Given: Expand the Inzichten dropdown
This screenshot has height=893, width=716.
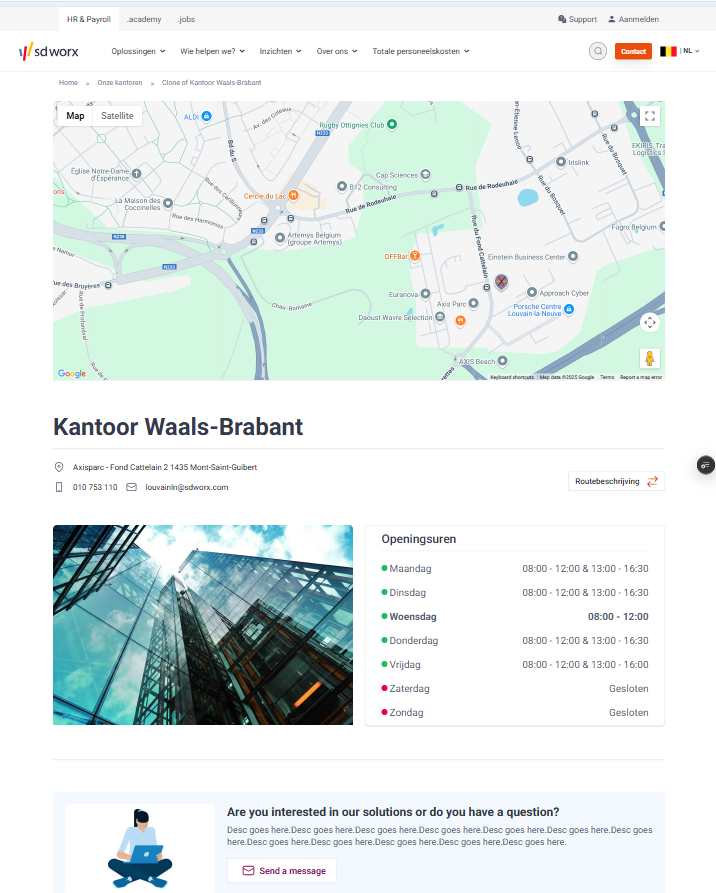Looking at the screenshot, I should tap(280, 51).
